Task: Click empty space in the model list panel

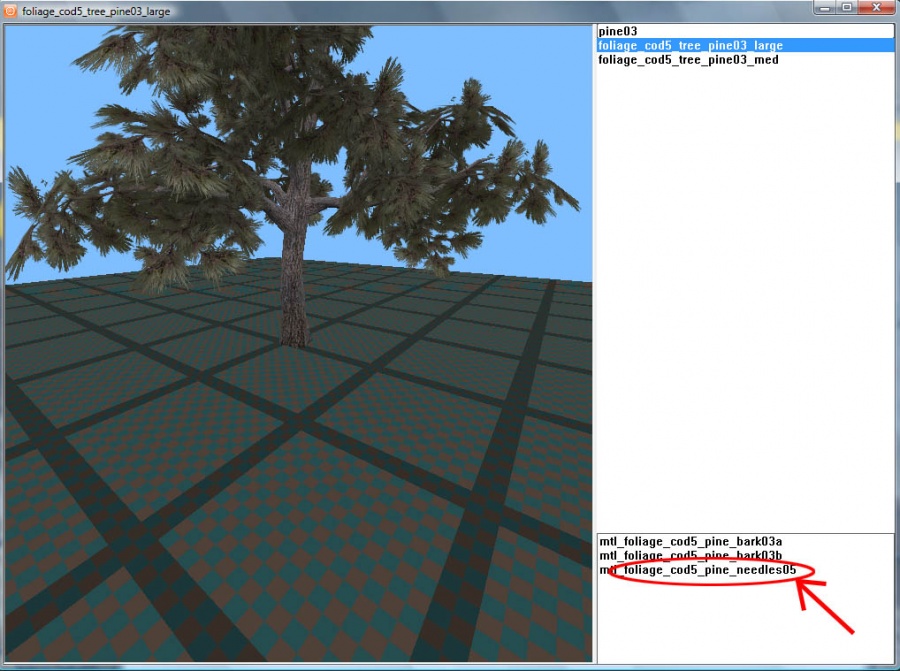Action: (744, 300)
